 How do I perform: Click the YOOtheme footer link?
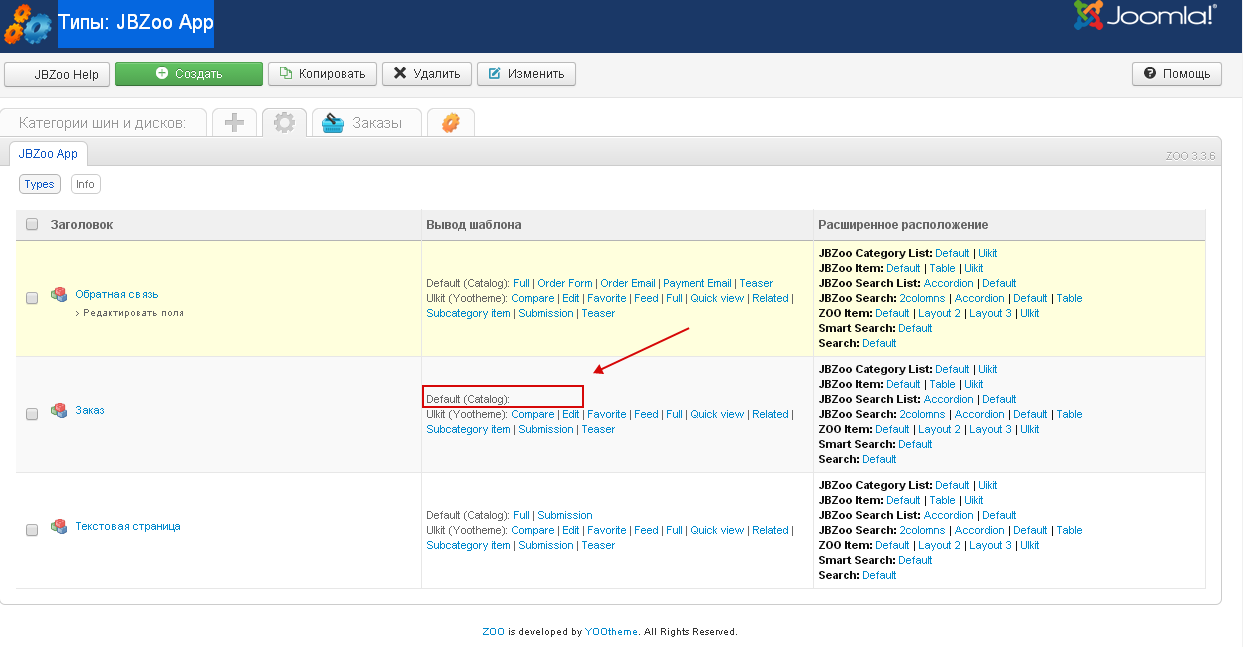coord(611,632)
